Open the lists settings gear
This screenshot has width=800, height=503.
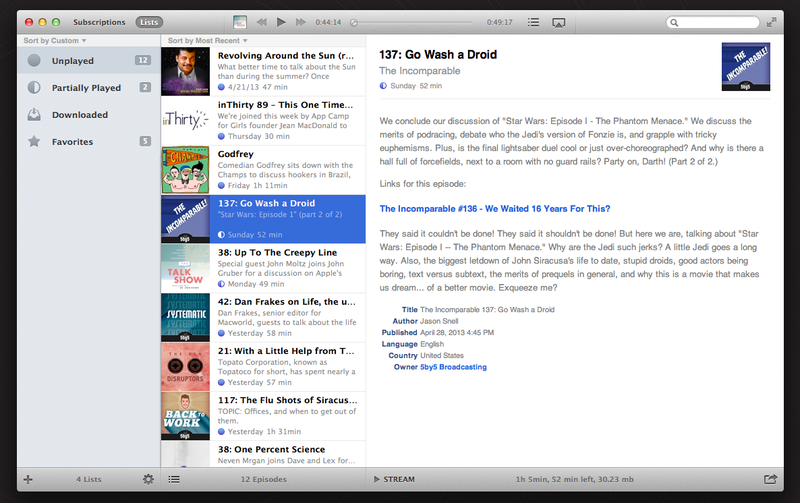(148, 480)
